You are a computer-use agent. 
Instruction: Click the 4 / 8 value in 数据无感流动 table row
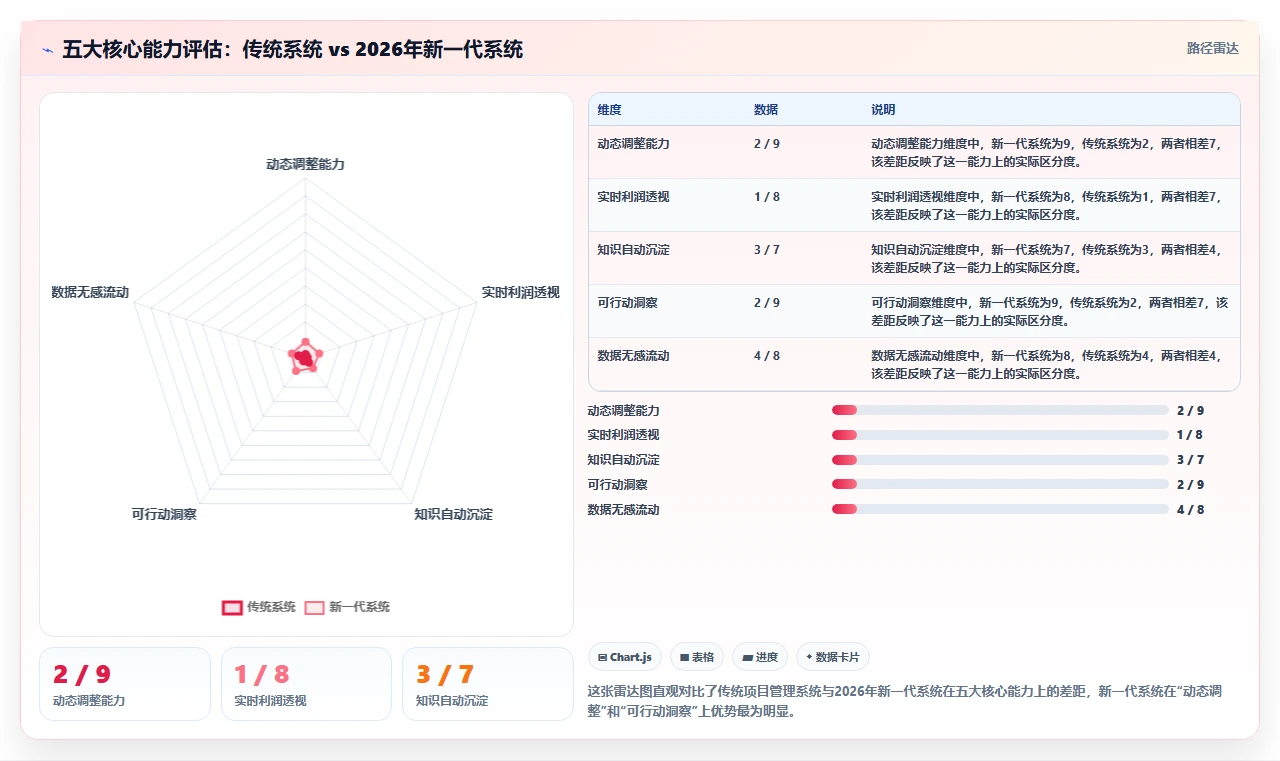(x=767, y=356)
